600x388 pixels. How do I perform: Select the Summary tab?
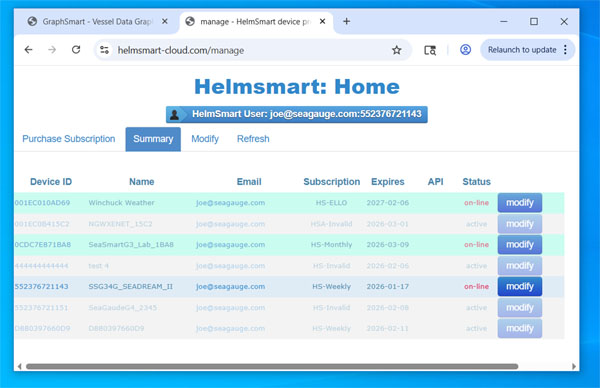pos(153,139)
